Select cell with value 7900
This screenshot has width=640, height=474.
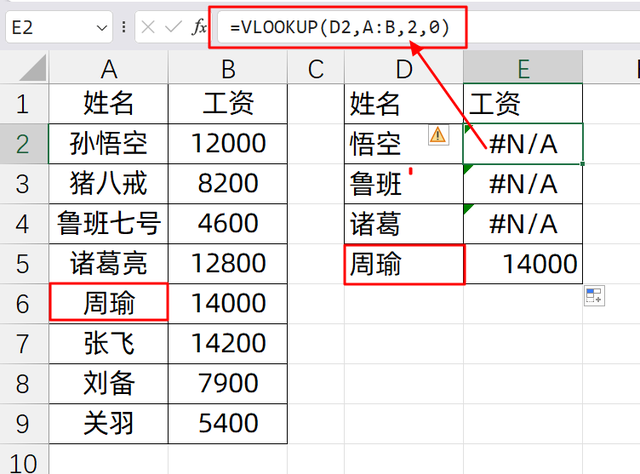(x=228, y=384)
